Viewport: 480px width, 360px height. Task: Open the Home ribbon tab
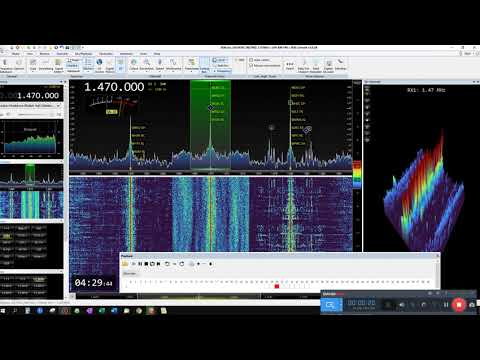coord(16,54)
